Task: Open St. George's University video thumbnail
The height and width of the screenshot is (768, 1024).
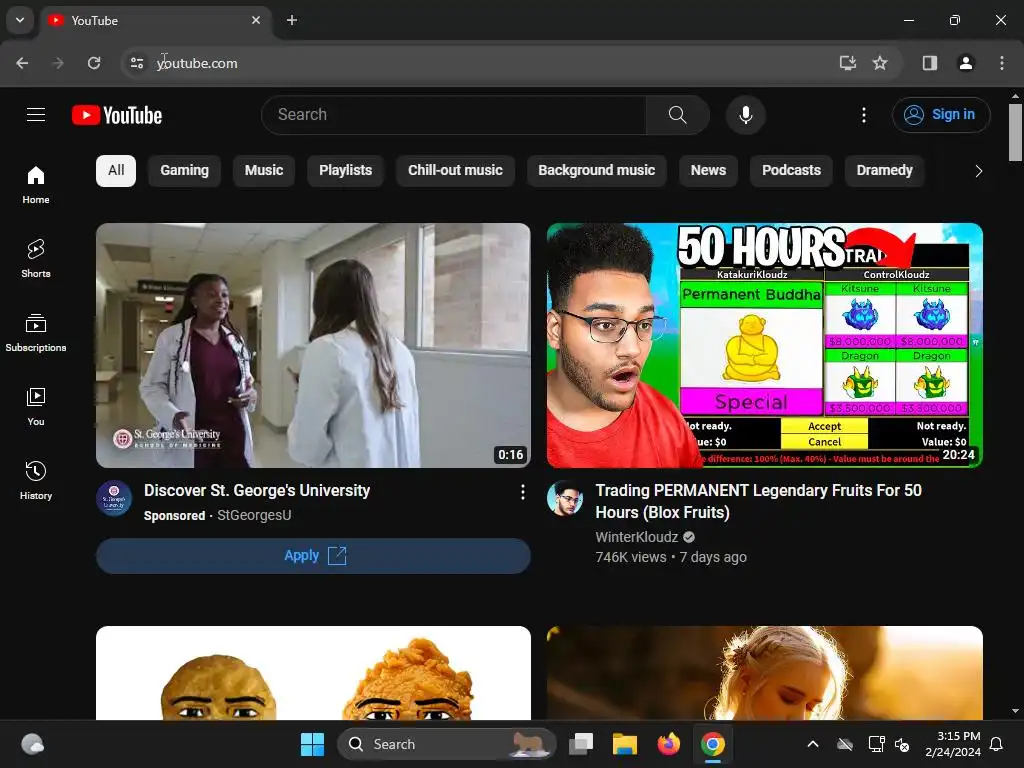Action: [x=313, y=345]
